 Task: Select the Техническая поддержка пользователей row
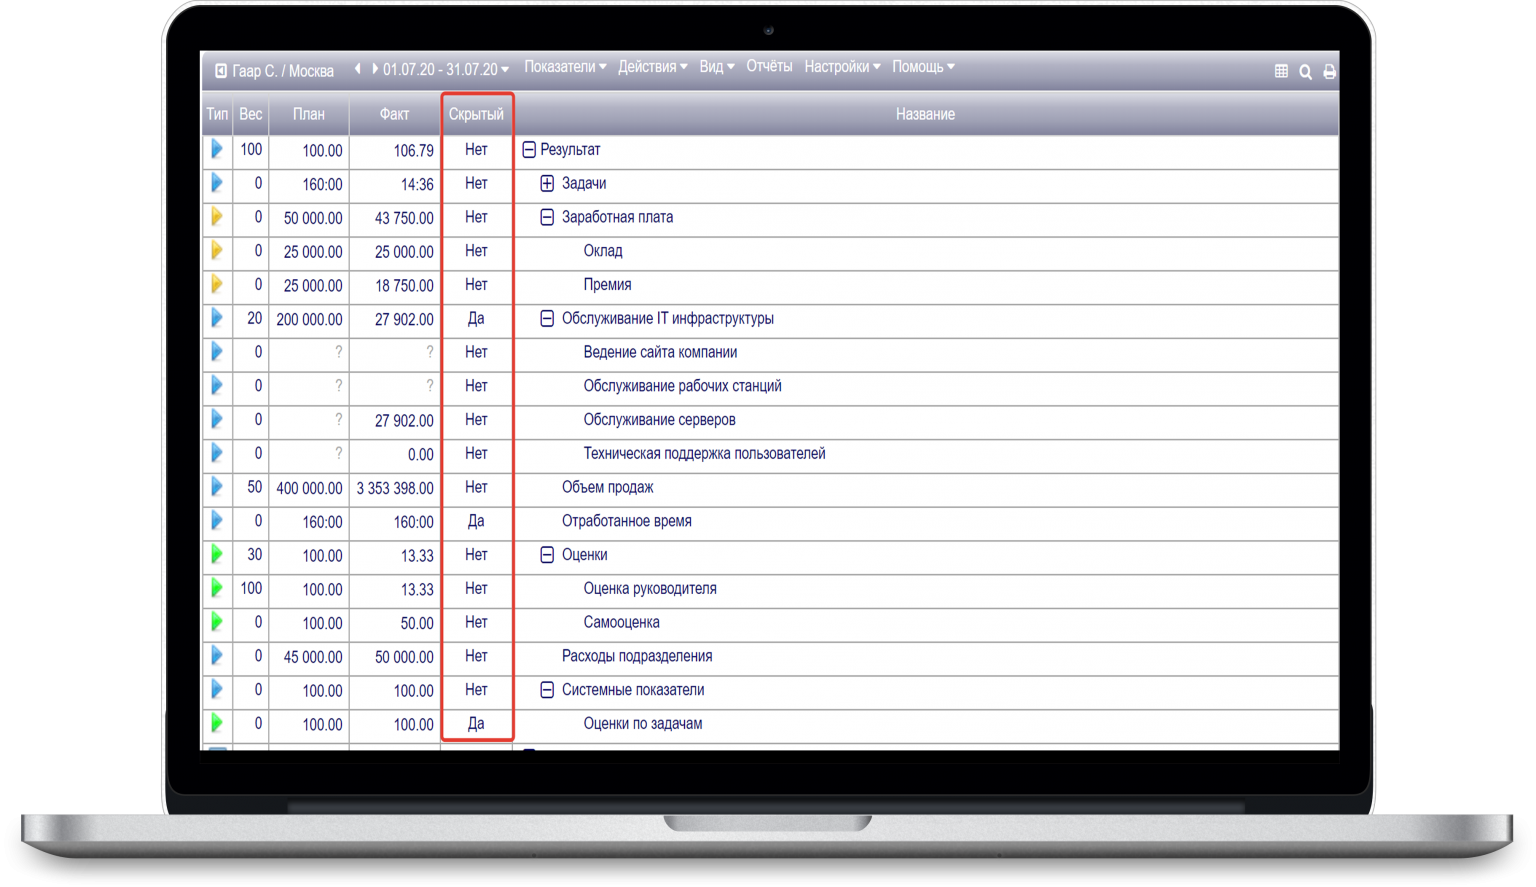click(x=704, y=454)
